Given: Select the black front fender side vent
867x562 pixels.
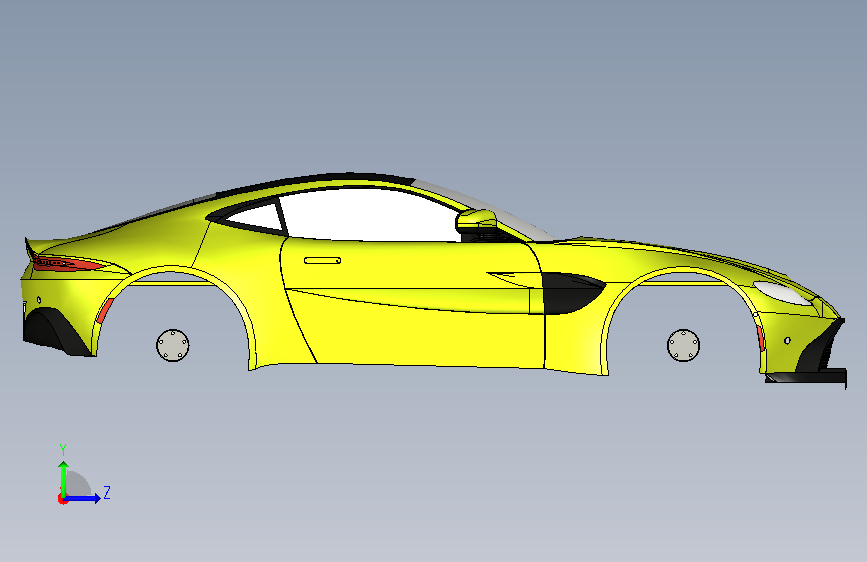Looking at the screenshot, I should pos(570,293).
